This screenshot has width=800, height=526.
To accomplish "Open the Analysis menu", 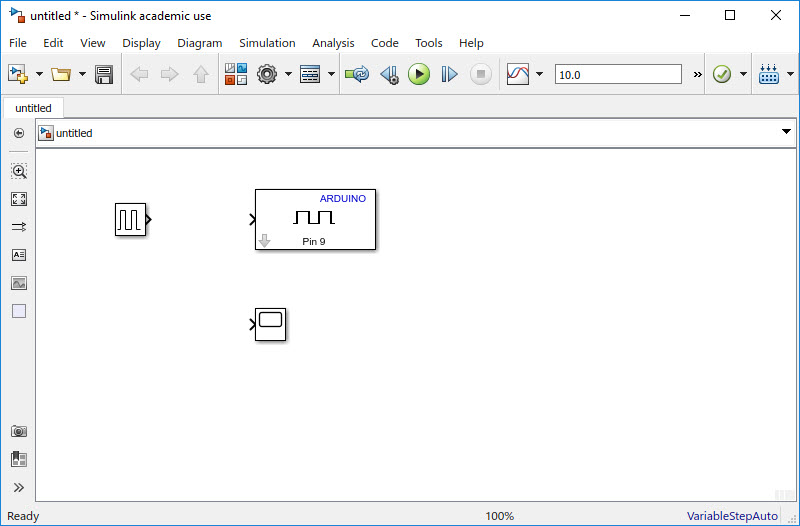I will (x=333, y=43).
